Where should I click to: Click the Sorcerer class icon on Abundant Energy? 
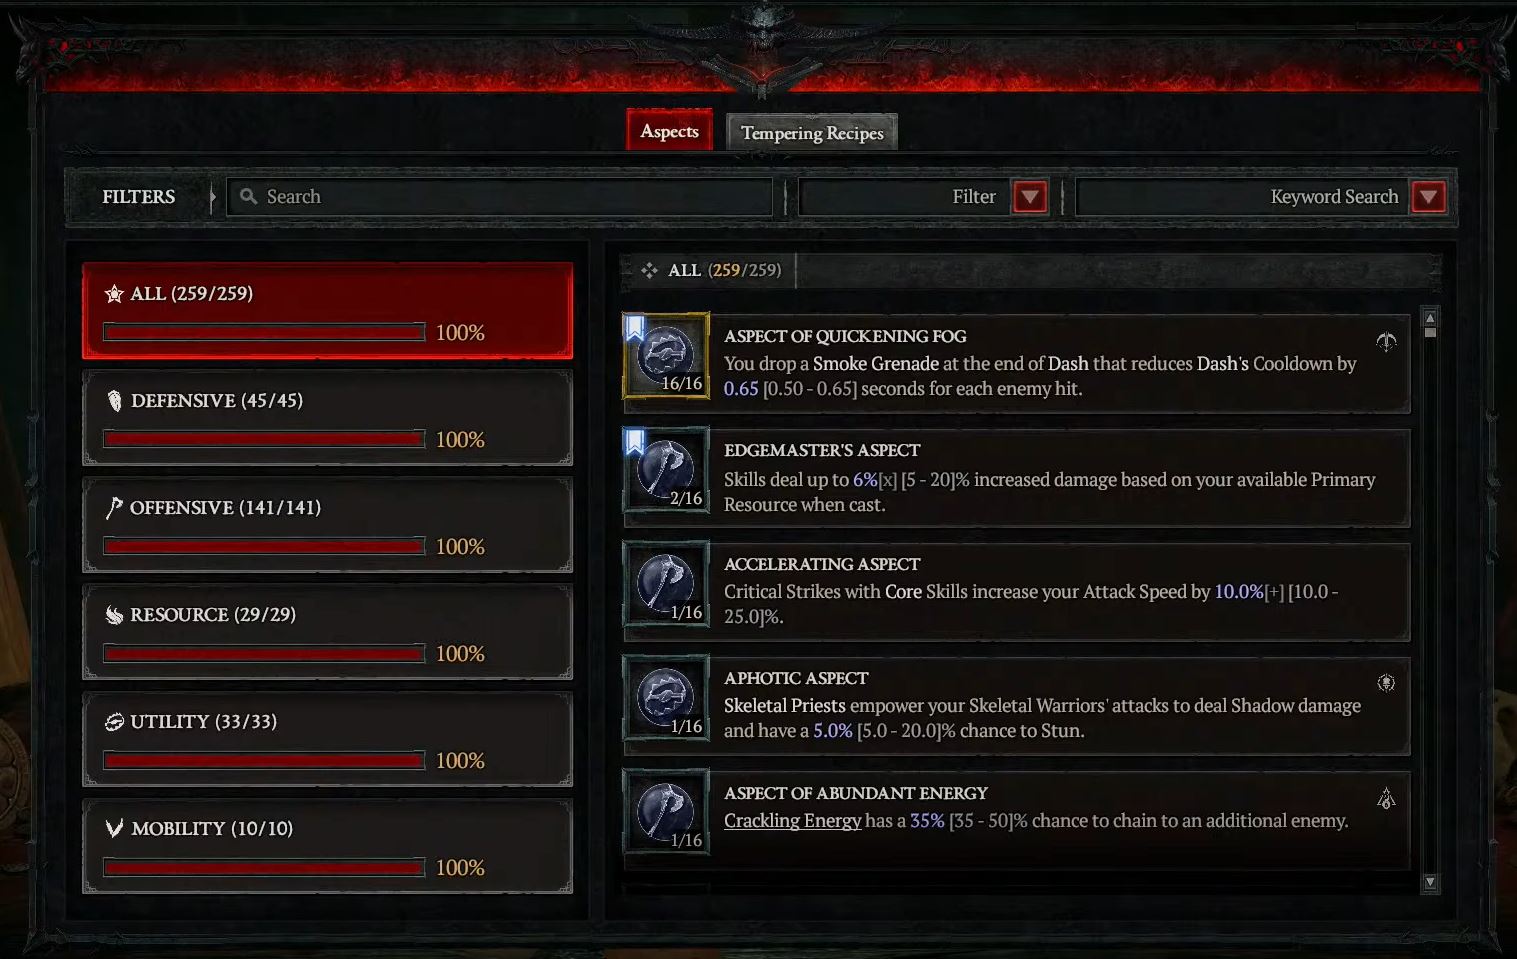point(1386,798)
